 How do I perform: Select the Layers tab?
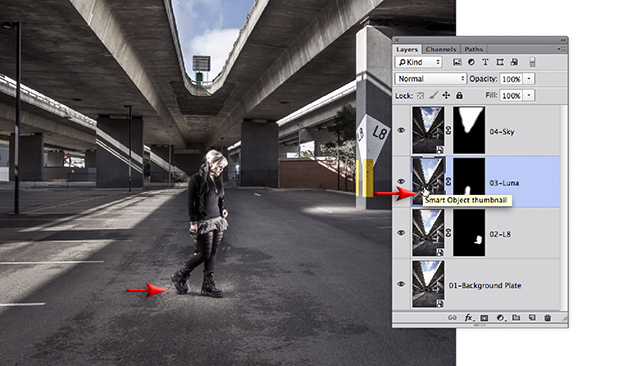click(407, 49)
